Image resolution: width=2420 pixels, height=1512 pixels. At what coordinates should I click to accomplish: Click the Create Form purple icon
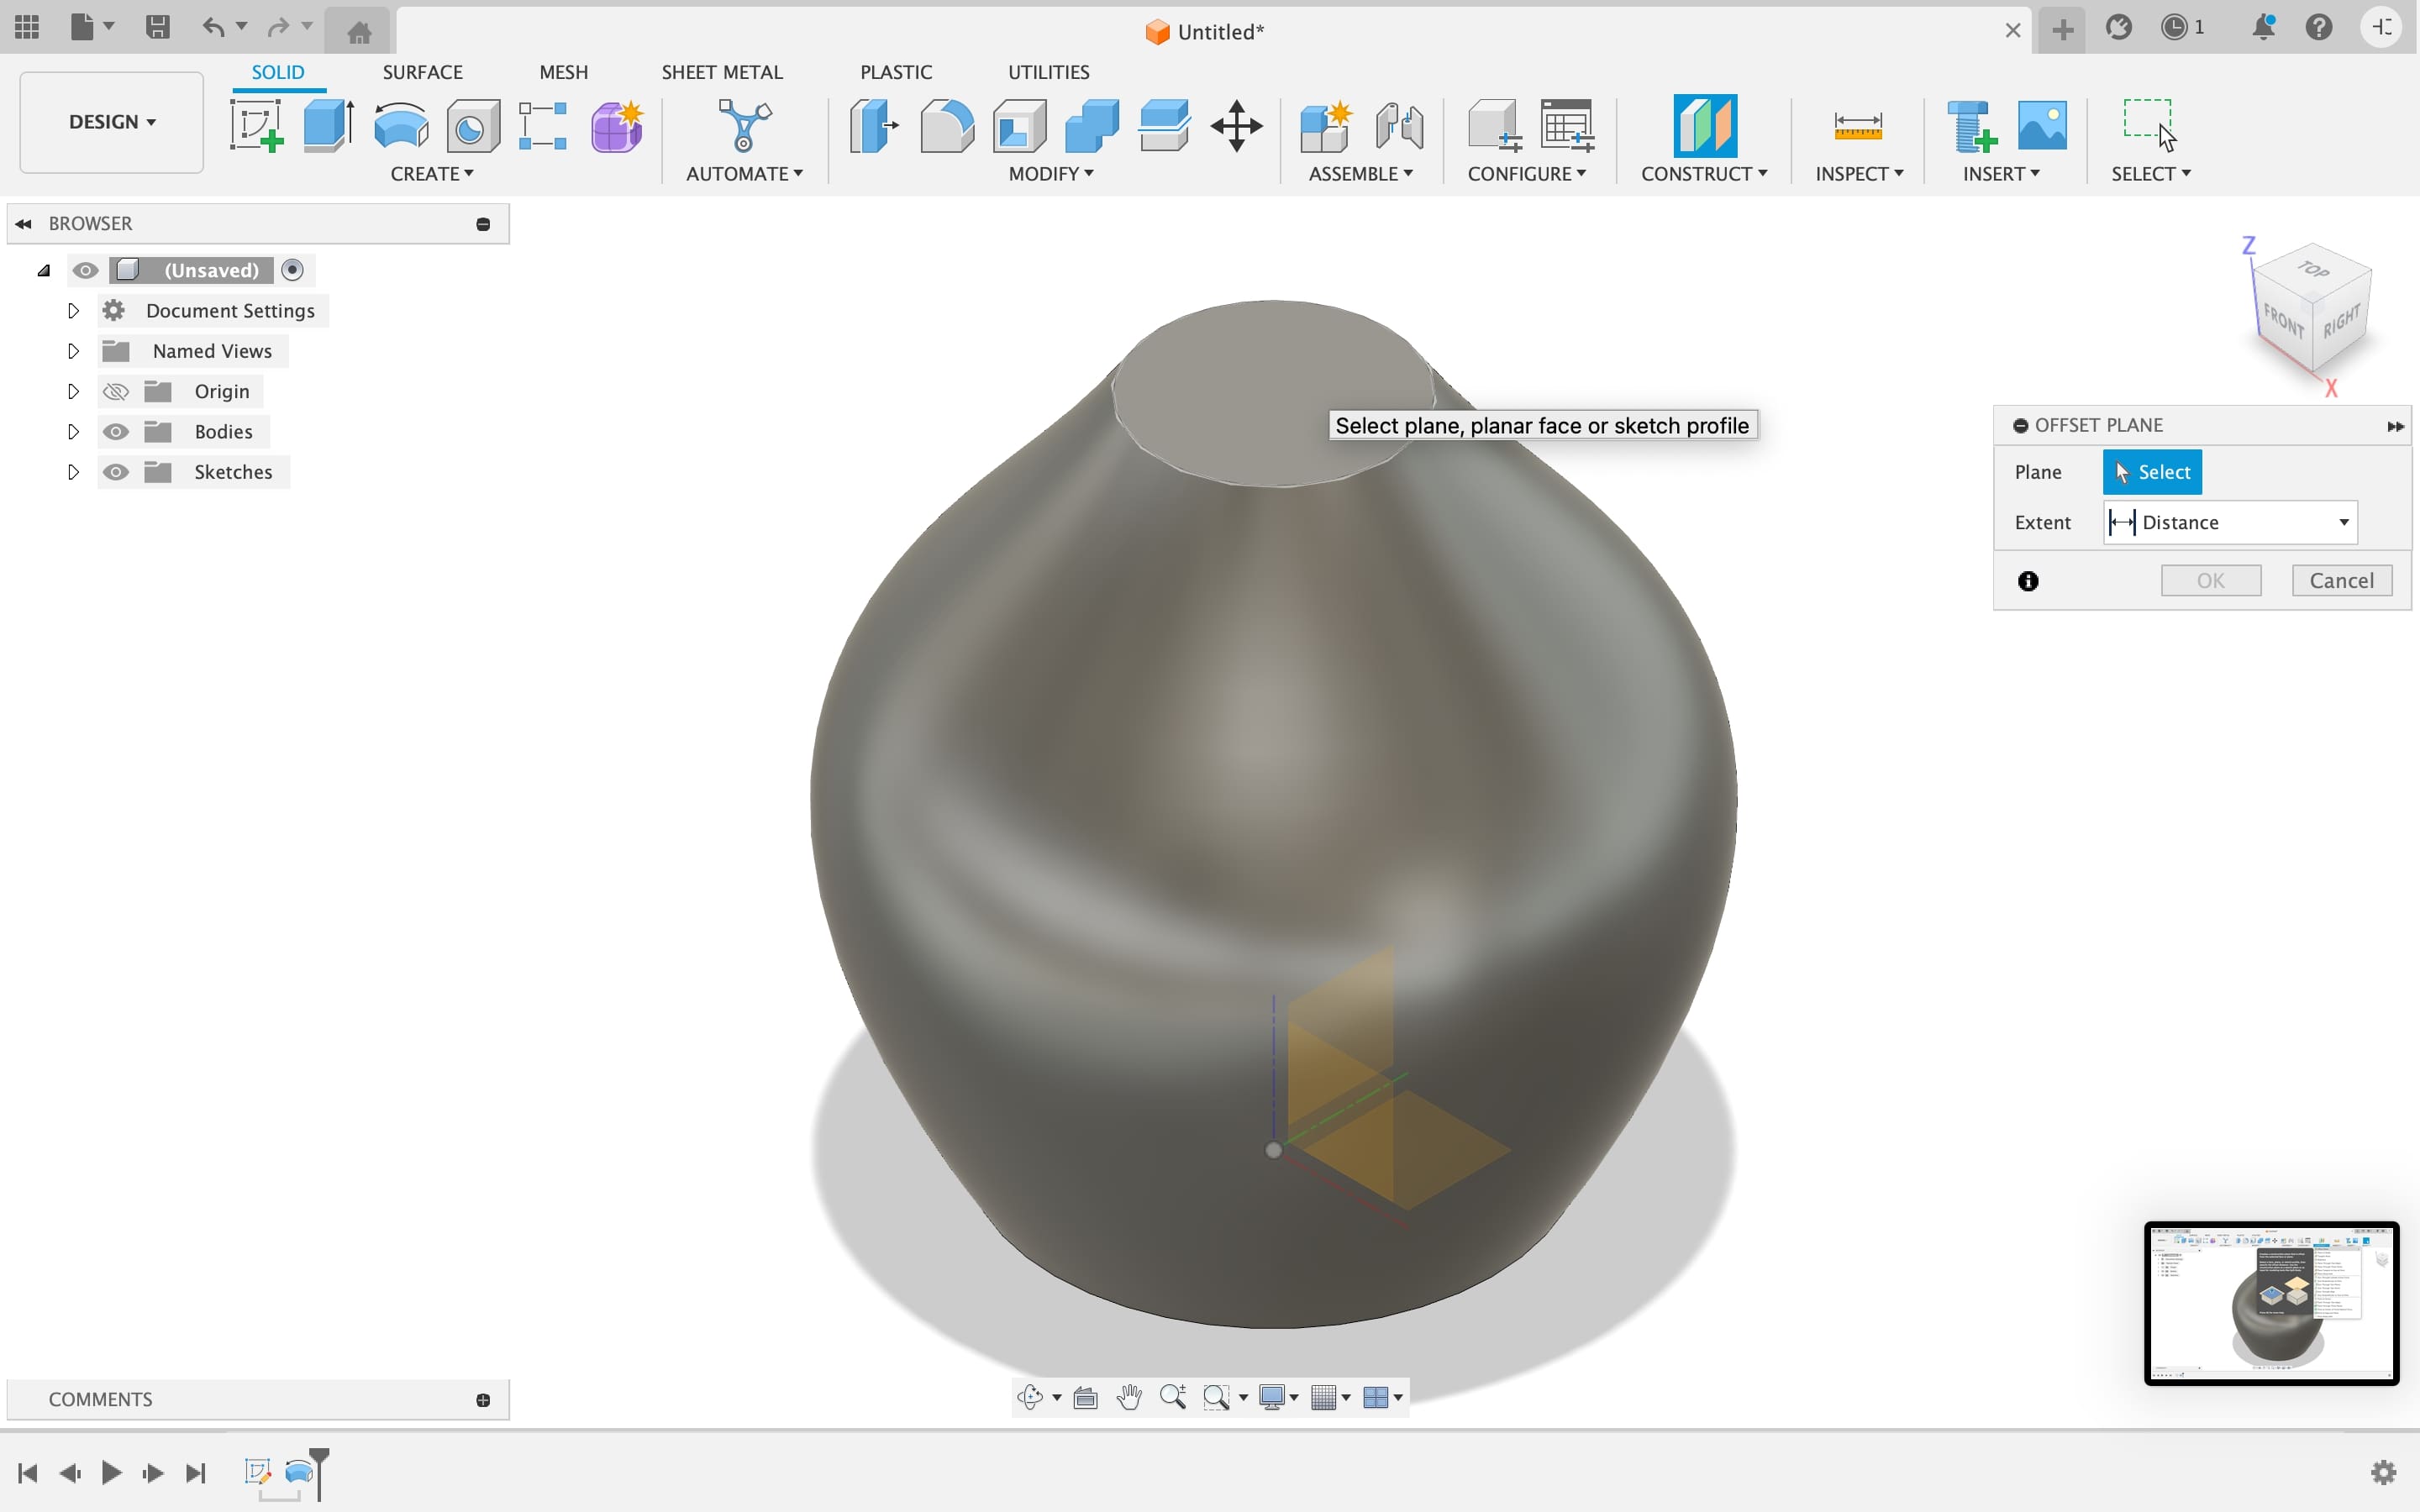point(617,126)
